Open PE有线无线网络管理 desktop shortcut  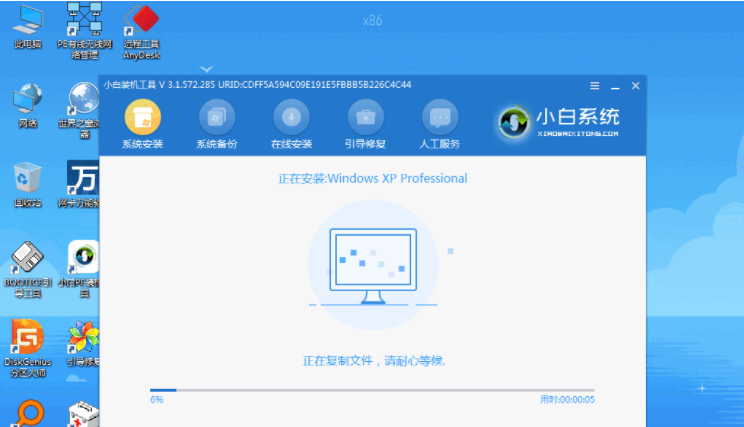click(84, 30)
